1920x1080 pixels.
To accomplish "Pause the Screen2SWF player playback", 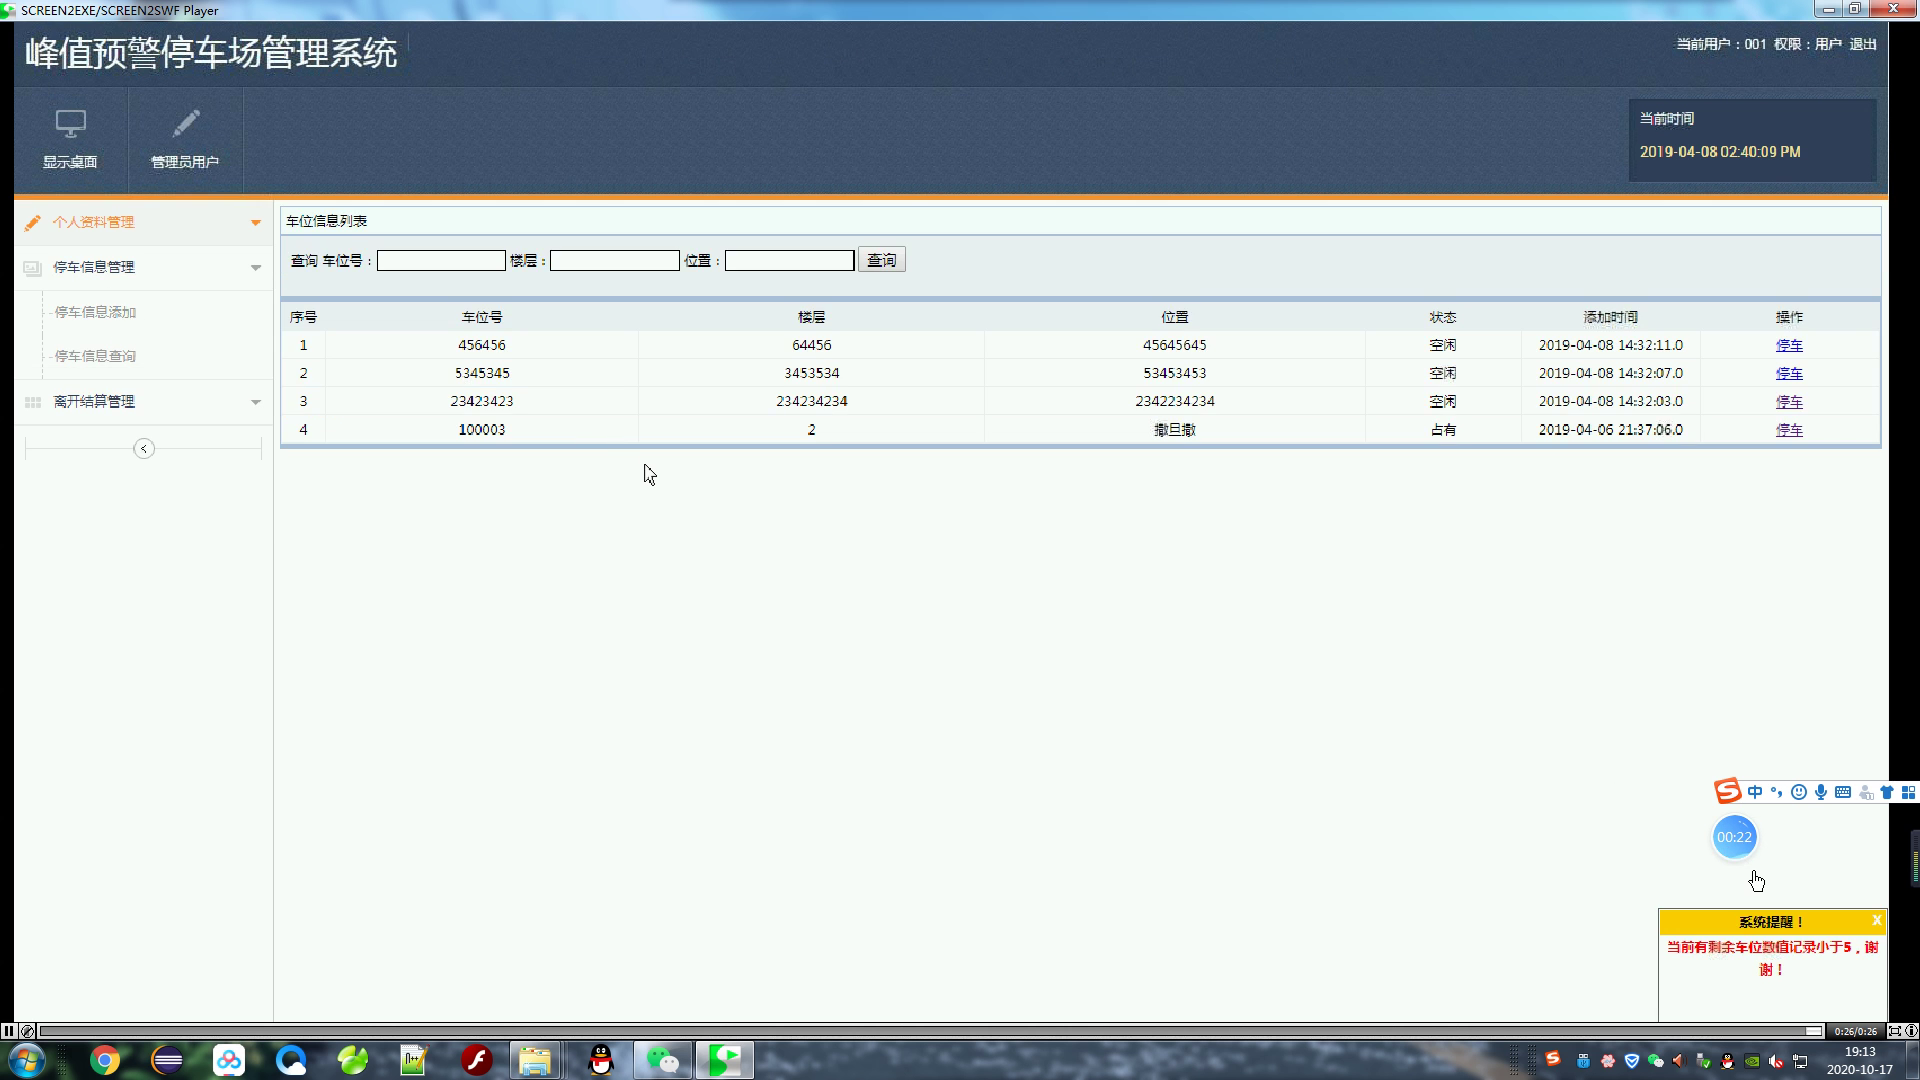I will 8,1031.
